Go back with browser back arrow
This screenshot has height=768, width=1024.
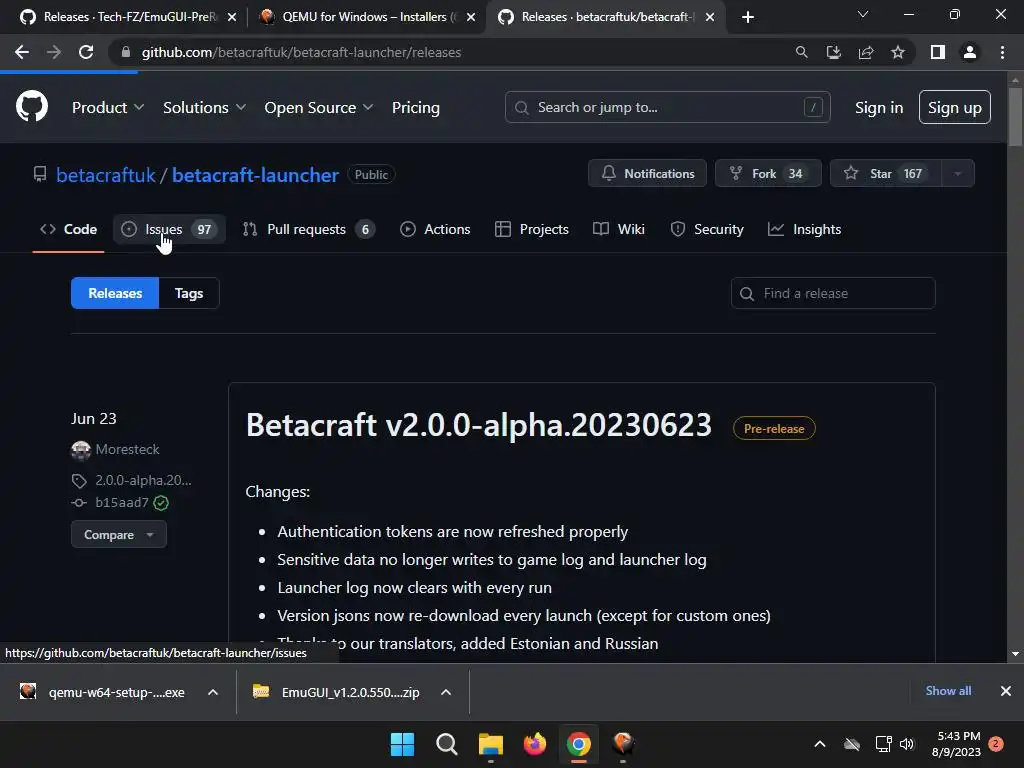(x=22, y=52)
